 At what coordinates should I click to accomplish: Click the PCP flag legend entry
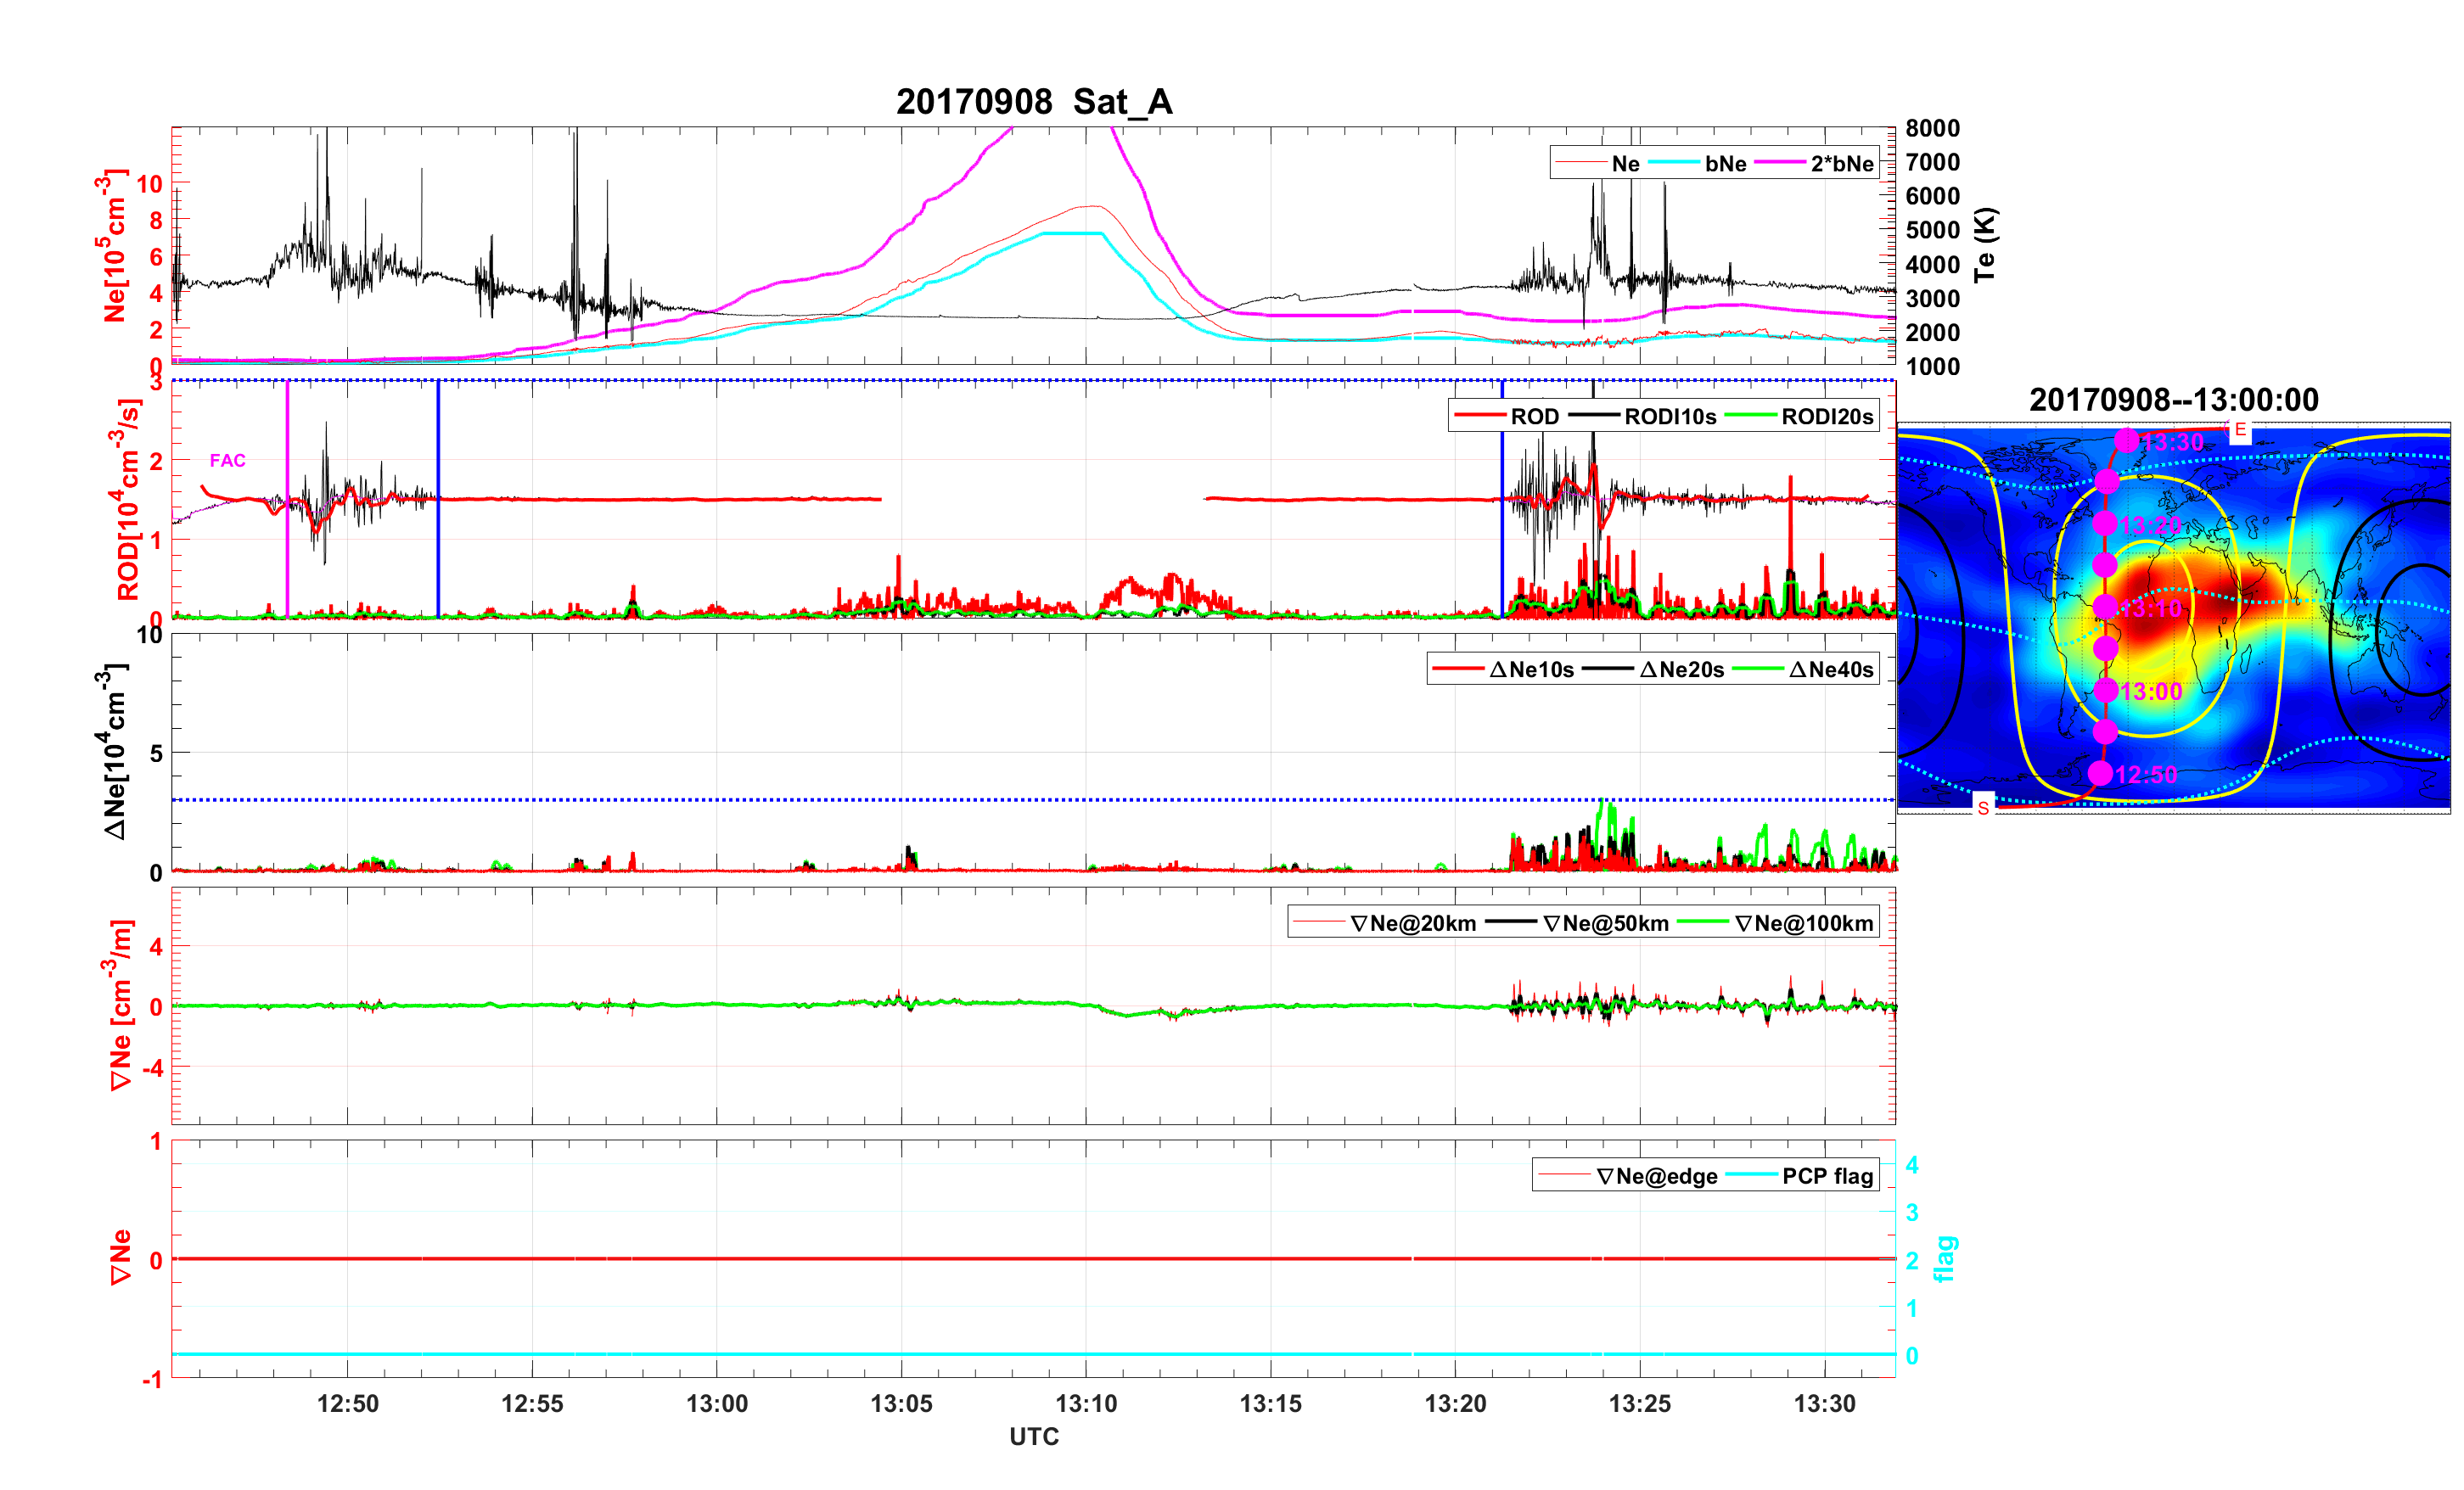(x=1827, y=1176)
